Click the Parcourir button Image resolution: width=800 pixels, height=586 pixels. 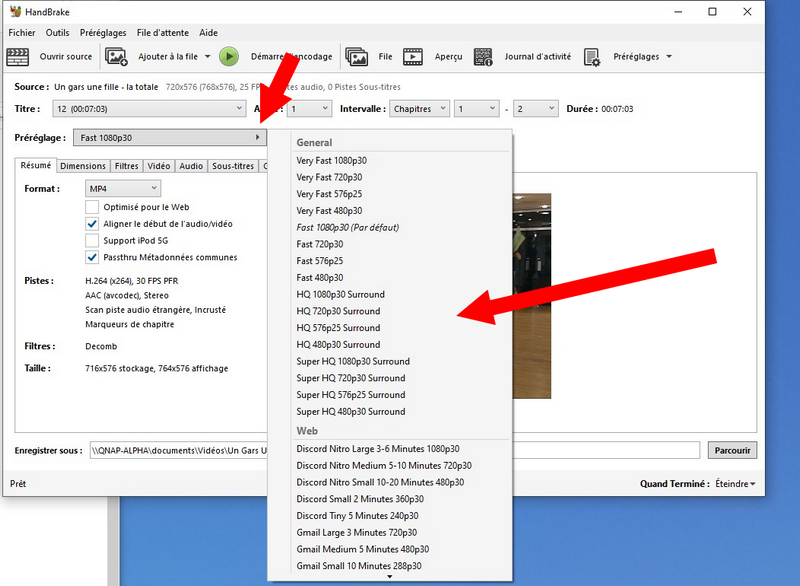(732, 450)
